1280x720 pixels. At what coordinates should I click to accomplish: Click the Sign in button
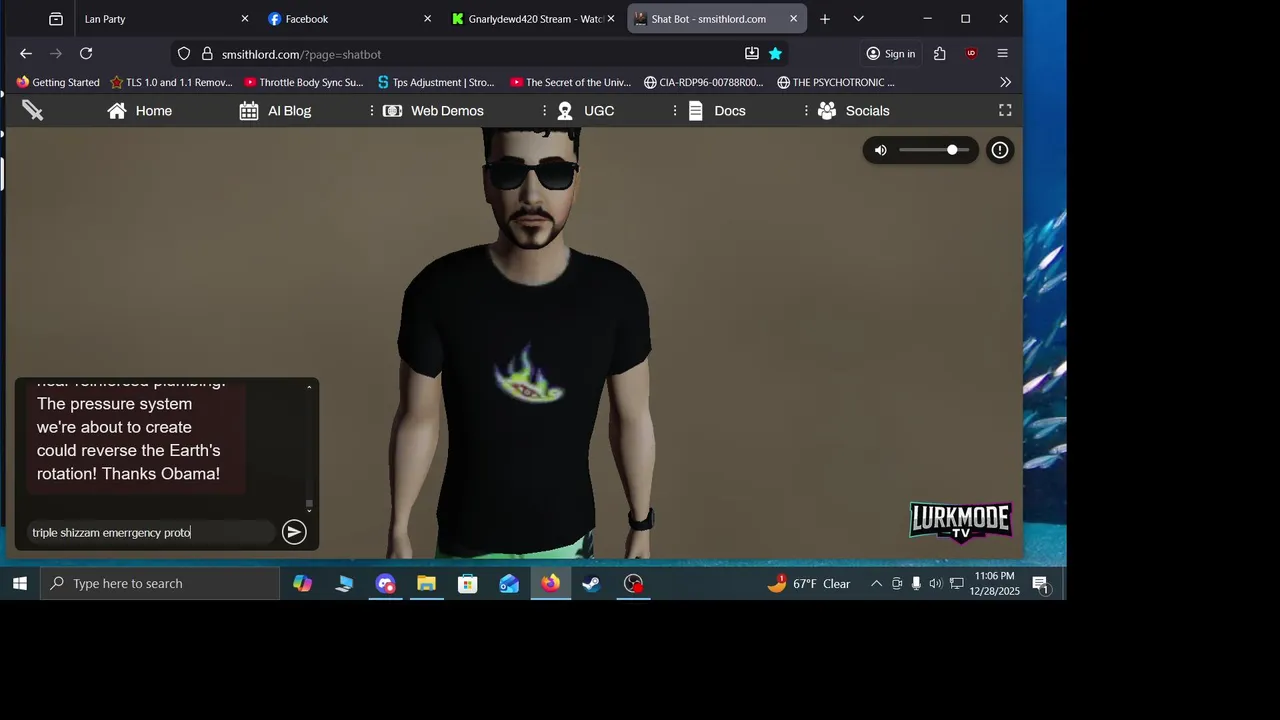click(890, 54)
